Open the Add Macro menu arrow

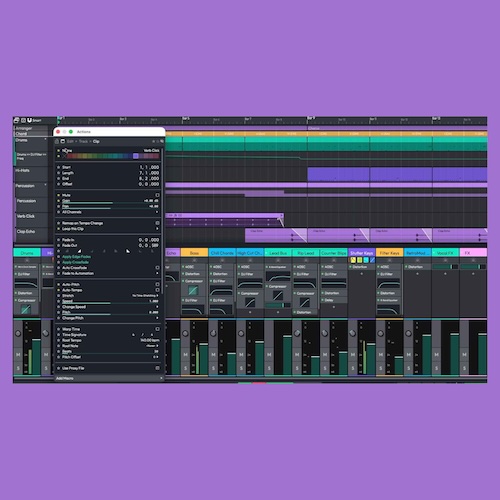(x=161, y=378)
